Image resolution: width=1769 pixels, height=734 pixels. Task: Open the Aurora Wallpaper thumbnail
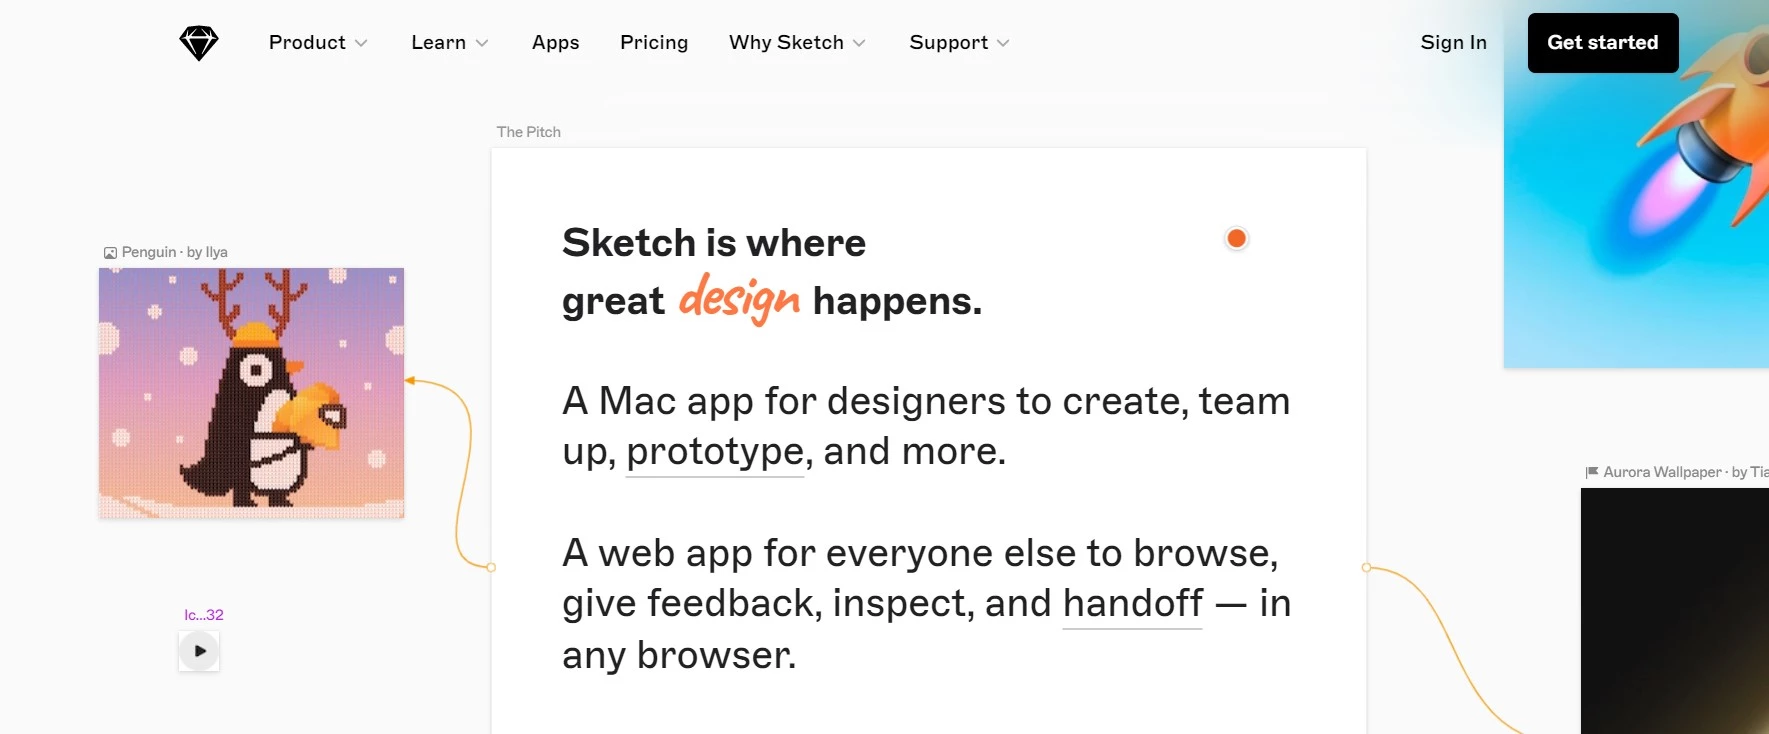coord(1674,610)
